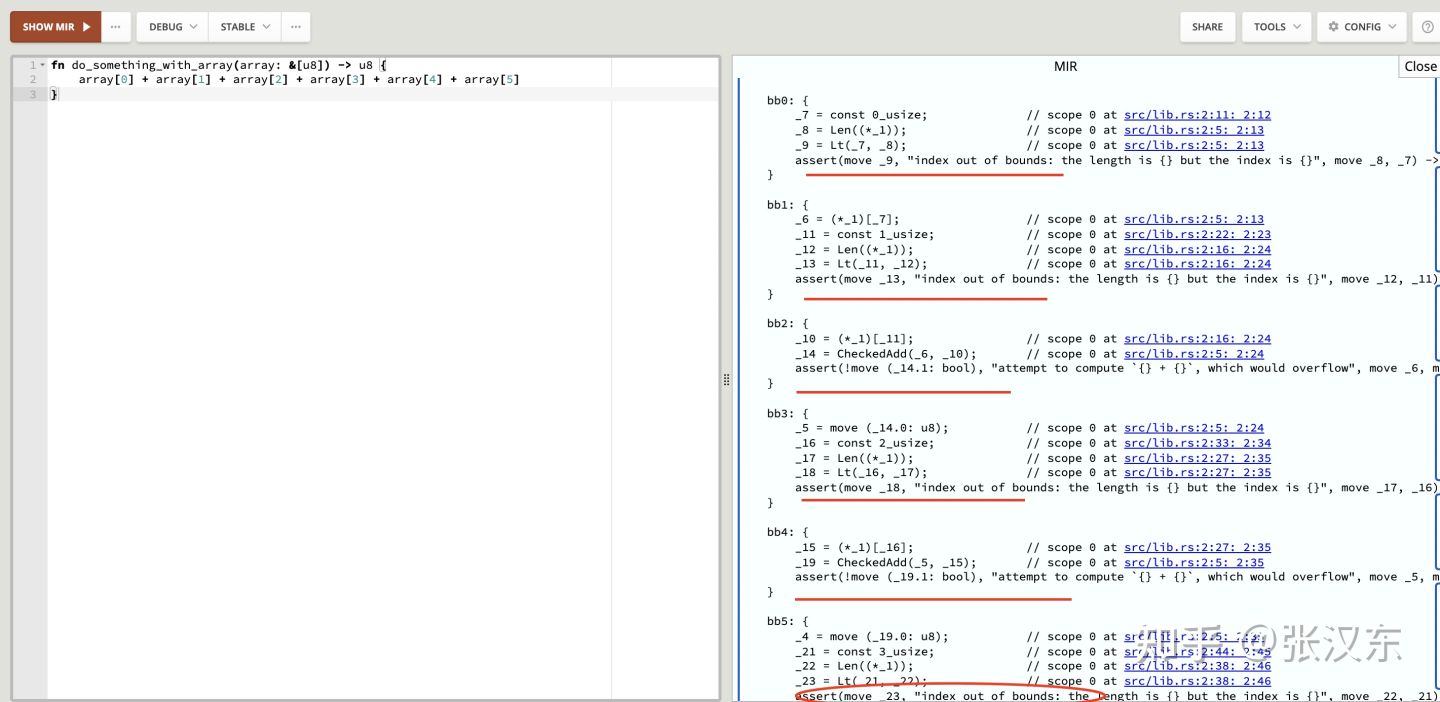Image resolution: width=1440 pixels, height=702 pixels.
Task: Open the src/lib.rs:2:16: 2:24 link in bb2
Action: pyautogui.click(x=1197, y=339)
